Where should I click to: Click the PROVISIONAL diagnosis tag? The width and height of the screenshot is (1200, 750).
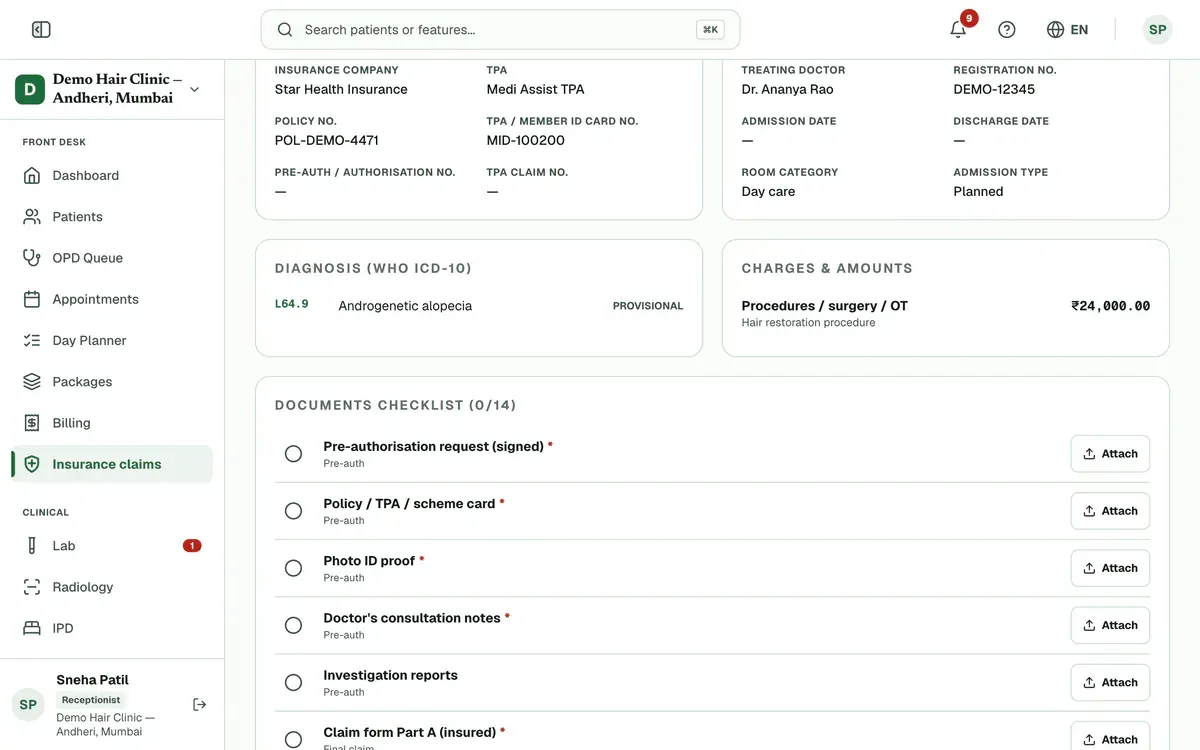[648, 306]
